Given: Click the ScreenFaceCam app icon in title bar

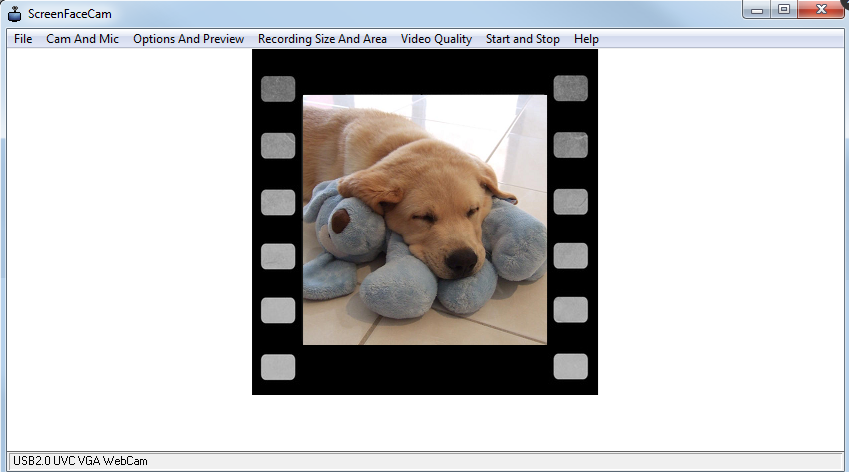Looking at the screenshot, I should (x=14, y=13).
